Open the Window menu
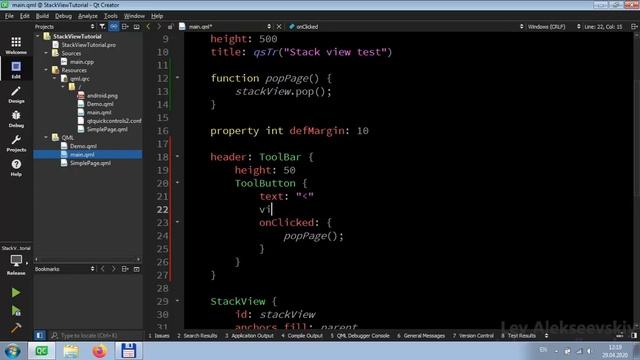The width and height of the screenshot is (640, 360). (134, 16)
